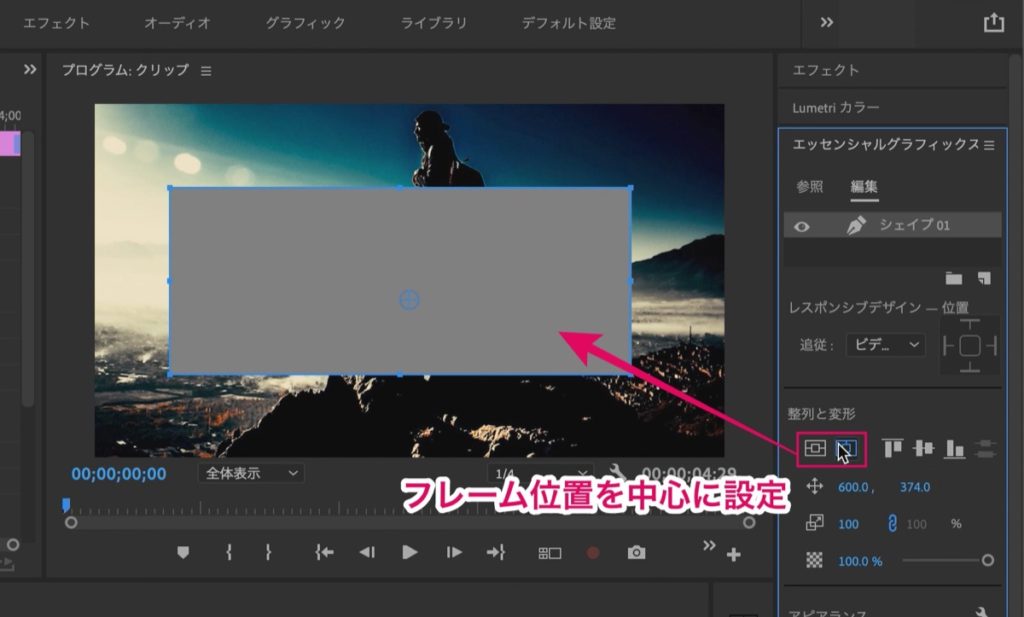Open the プログラム: クリップ panel menu

pos(206,71)
